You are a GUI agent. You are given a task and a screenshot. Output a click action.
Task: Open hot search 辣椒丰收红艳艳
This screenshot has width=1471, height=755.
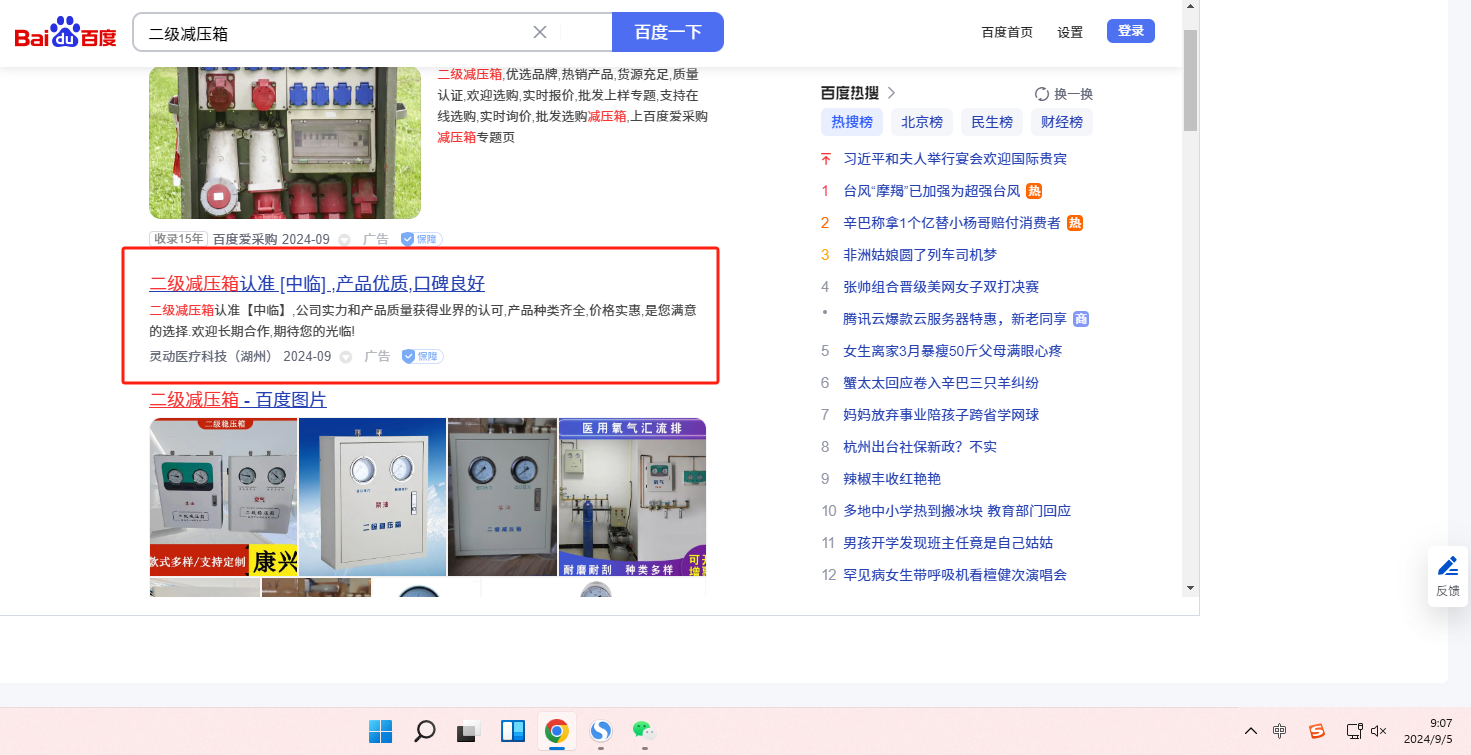click(x=892, y=479)
